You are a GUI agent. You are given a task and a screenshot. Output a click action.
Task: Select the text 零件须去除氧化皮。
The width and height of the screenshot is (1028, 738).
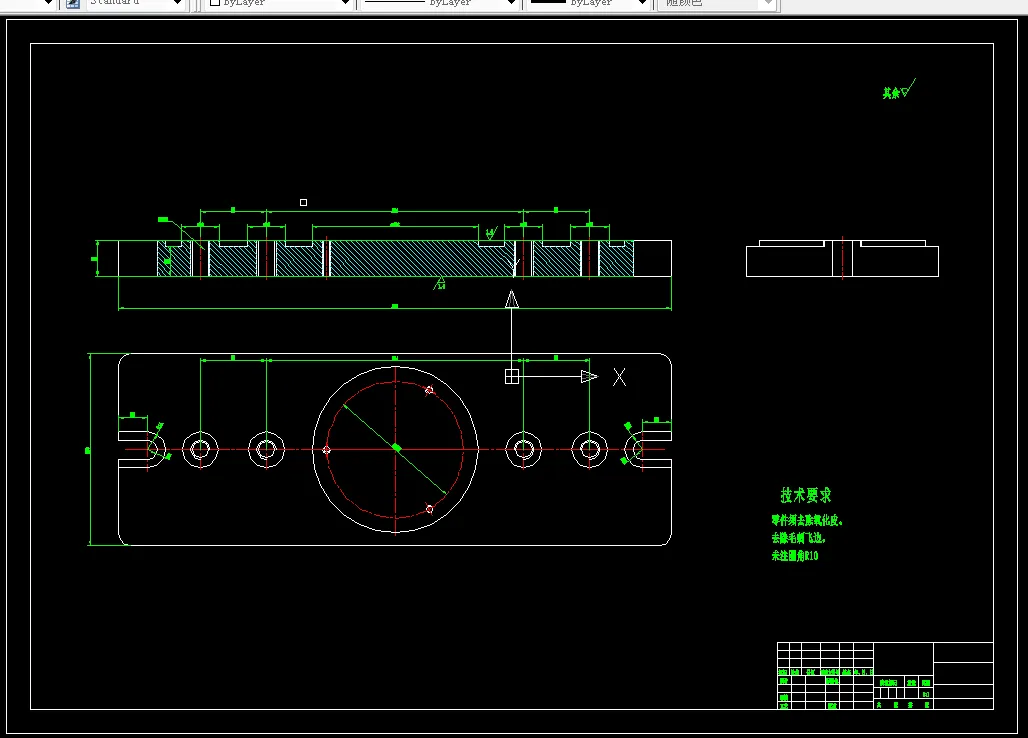pos(807,520)
